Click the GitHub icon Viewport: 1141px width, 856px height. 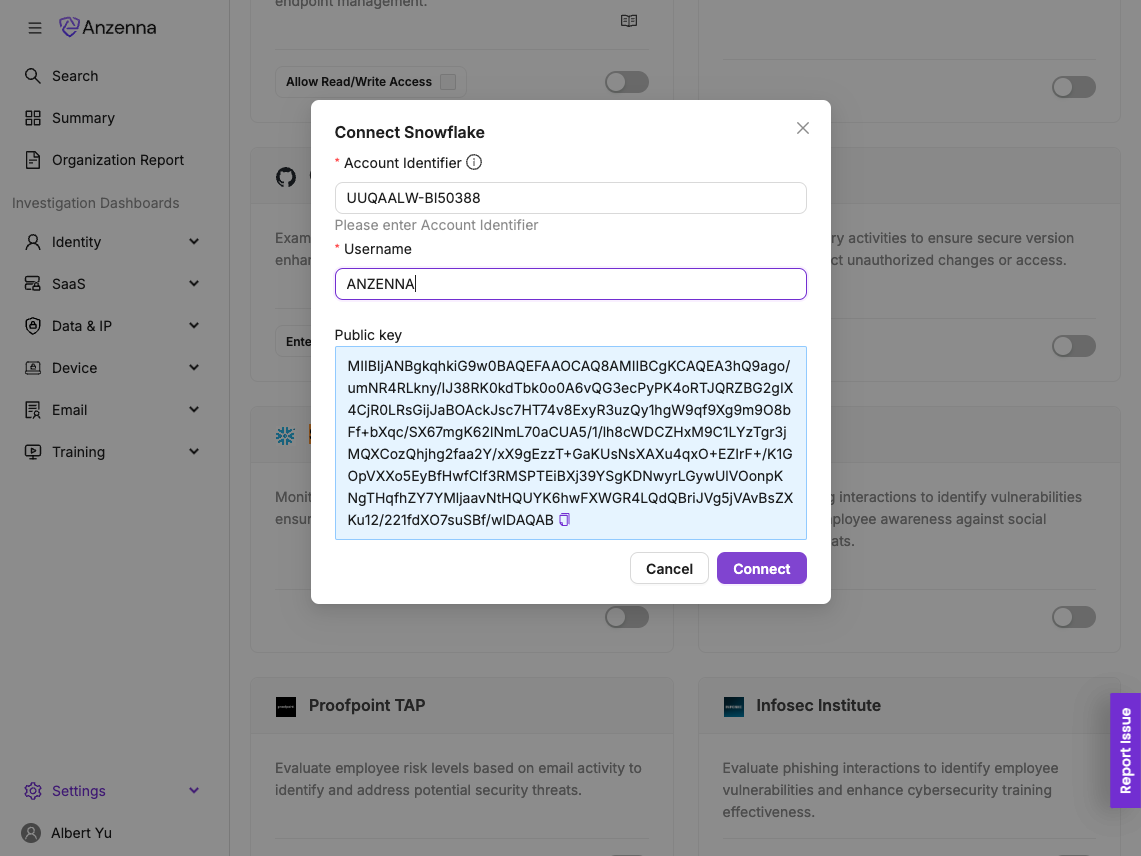(286, 177)
